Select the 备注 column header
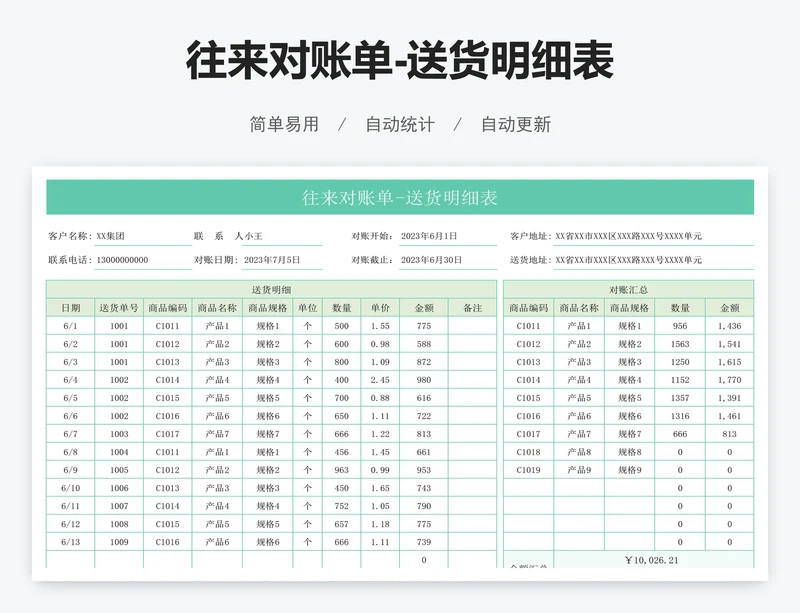This screenshot has width=800, height=613. (472, 308)
